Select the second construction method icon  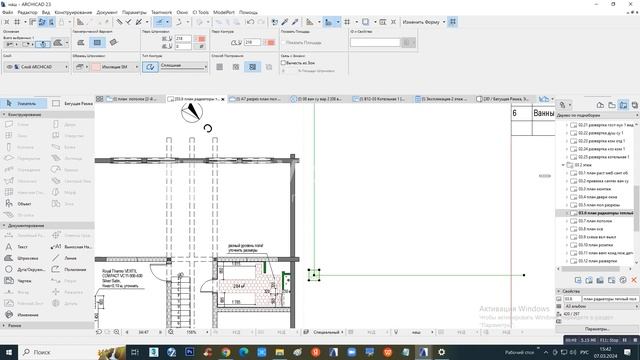point(236,67)
